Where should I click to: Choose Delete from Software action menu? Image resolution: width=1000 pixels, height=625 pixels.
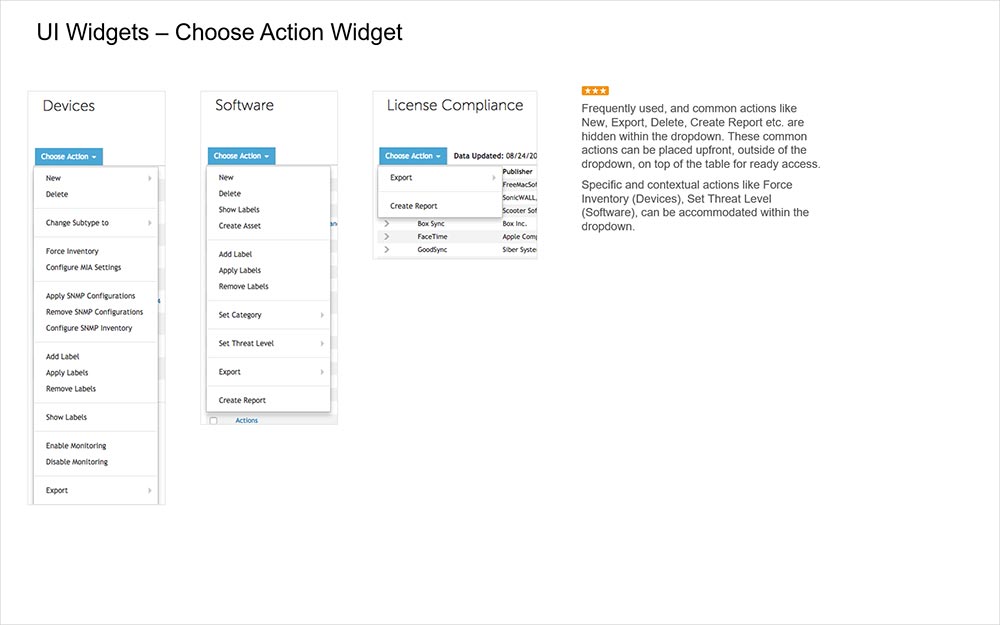(228, 193)
